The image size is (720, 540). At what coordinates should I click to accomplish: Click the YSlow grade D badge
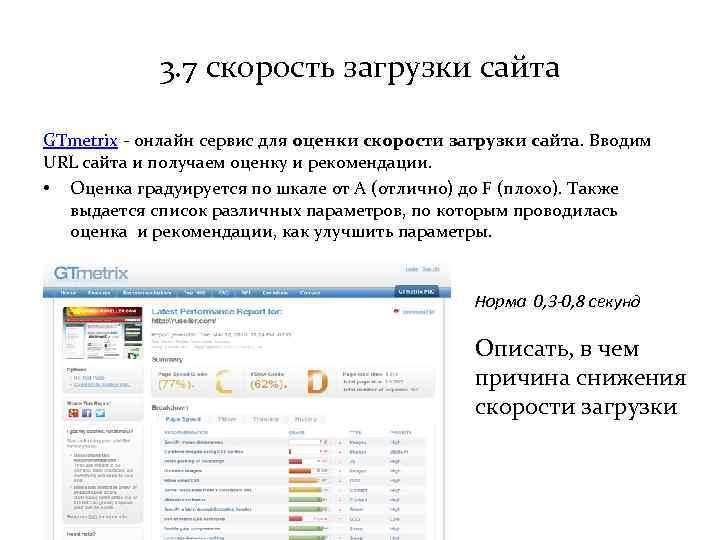317,382
